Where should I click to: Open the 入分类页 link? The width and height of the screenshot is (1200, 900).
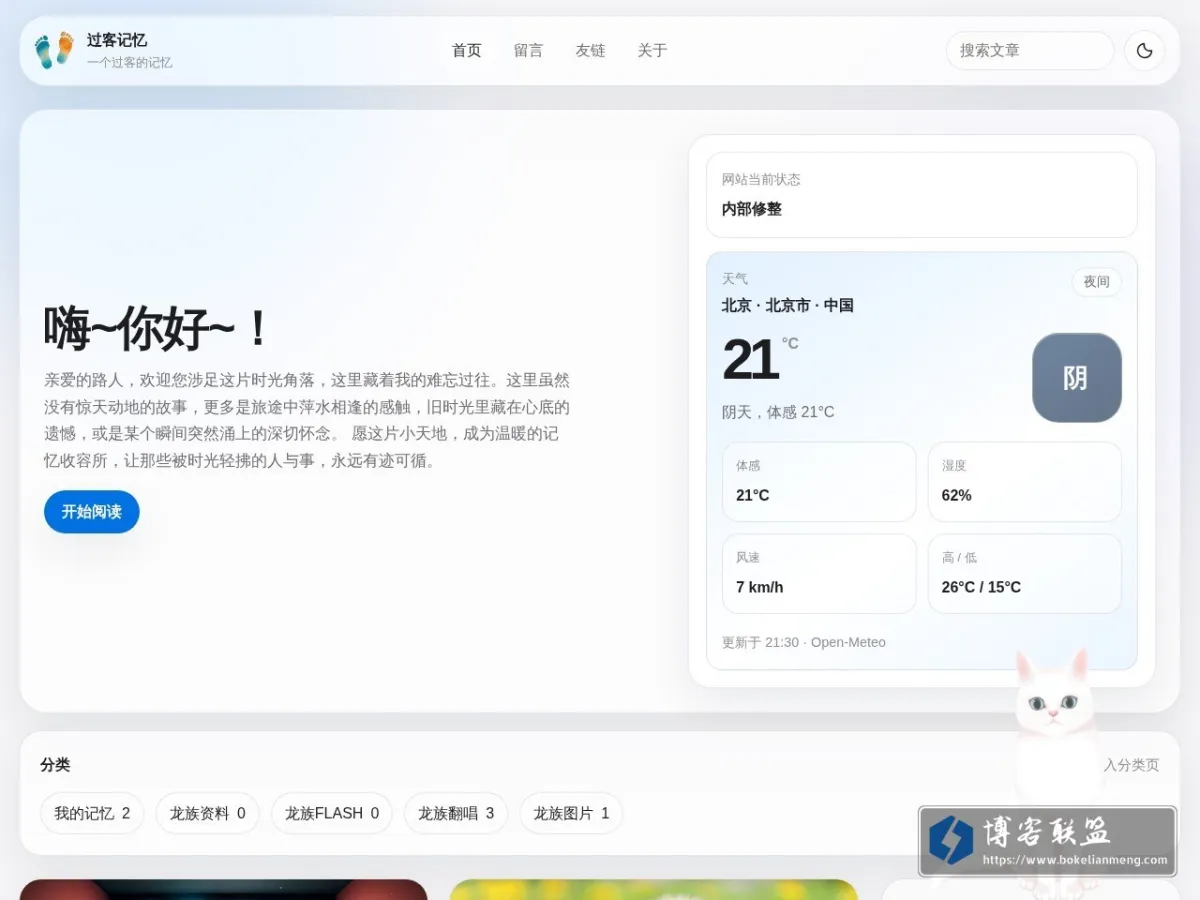tap(1132, 765)
